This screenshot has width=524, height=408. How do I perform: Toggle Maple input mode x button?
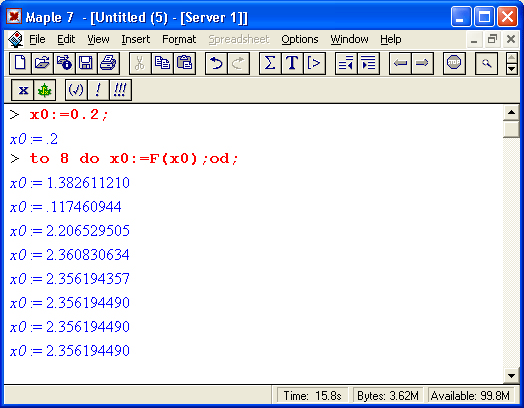(x=22, y=90)
